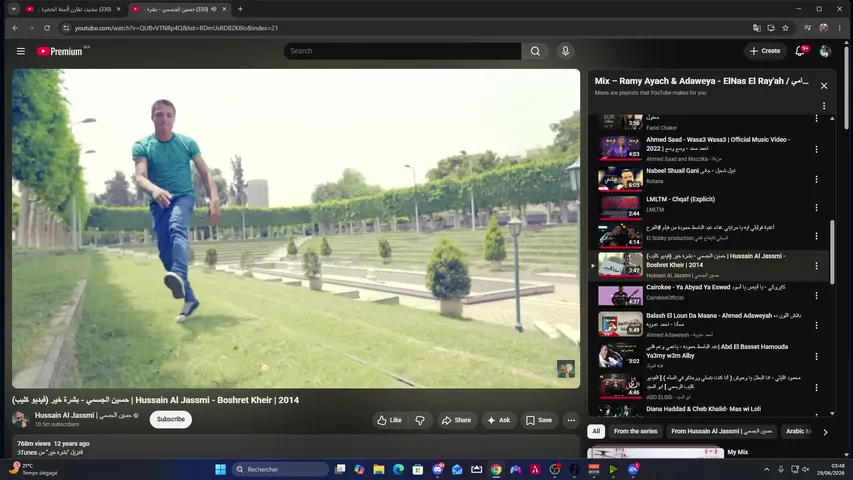Click the search magnifier button
The width and height of the screenshot is (853, 480).
(535, 51)
